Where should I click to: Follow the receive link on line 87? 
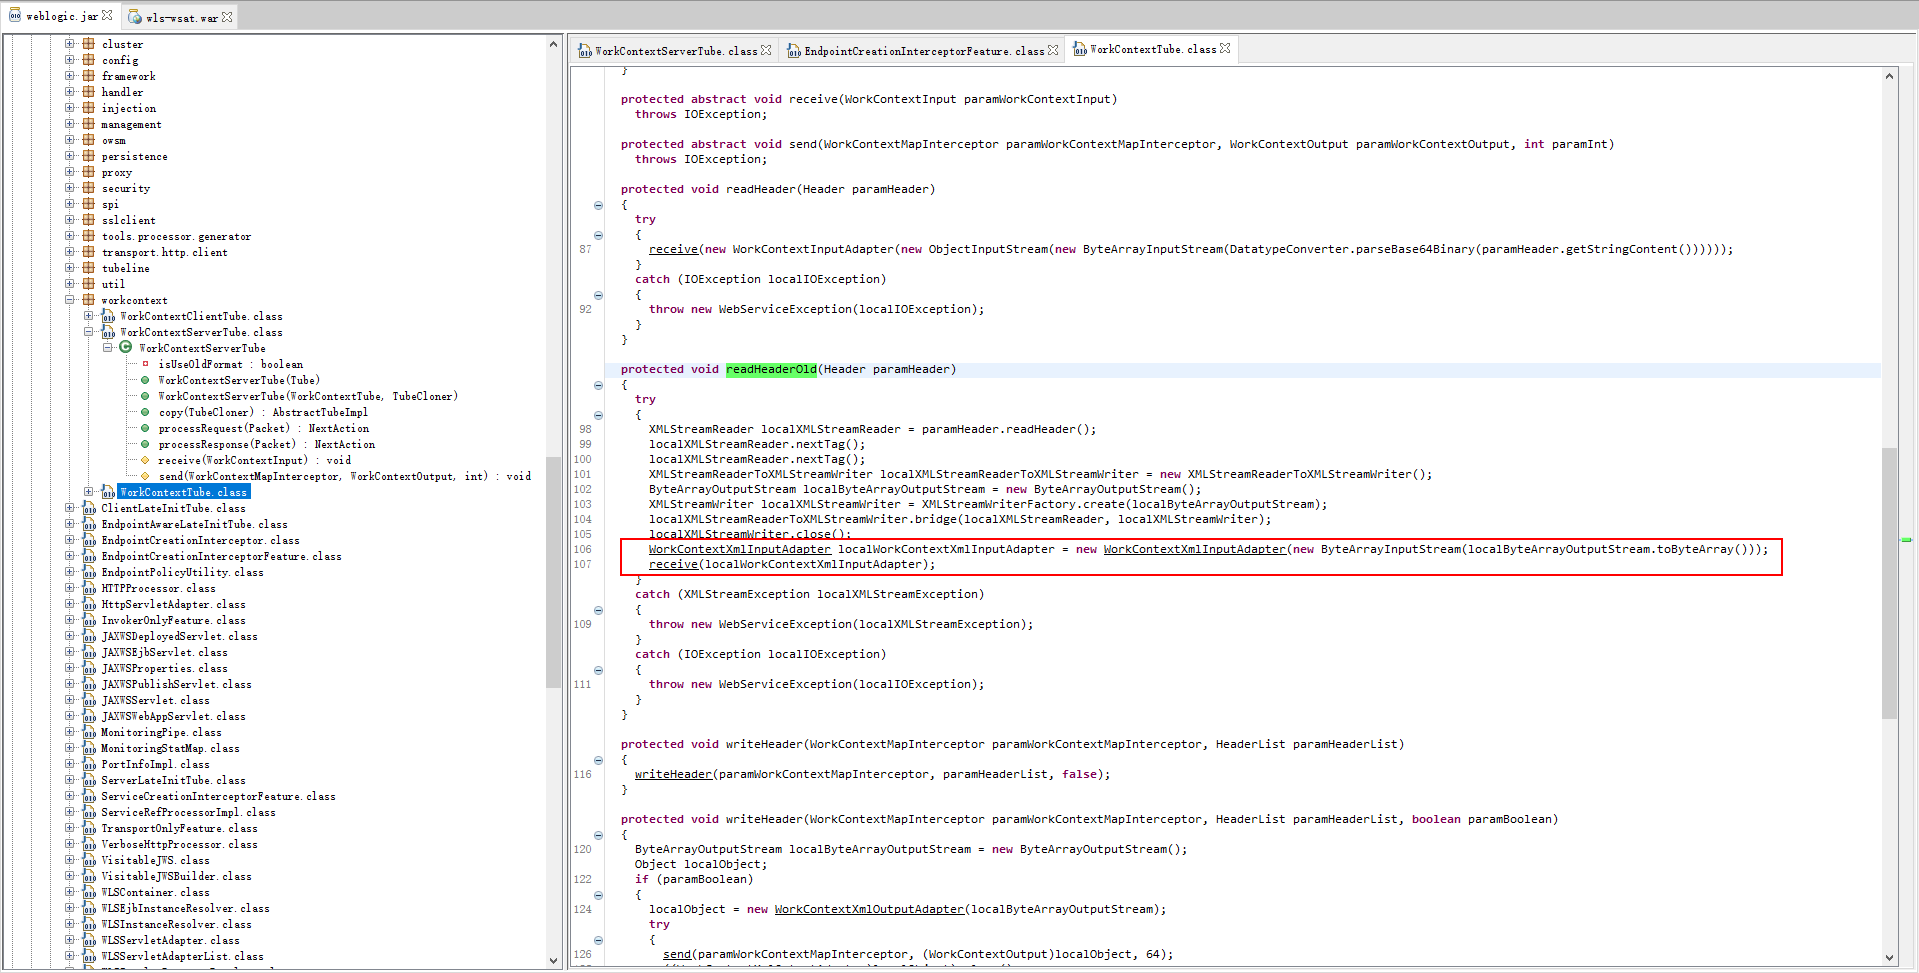click(x=673, y=249)
